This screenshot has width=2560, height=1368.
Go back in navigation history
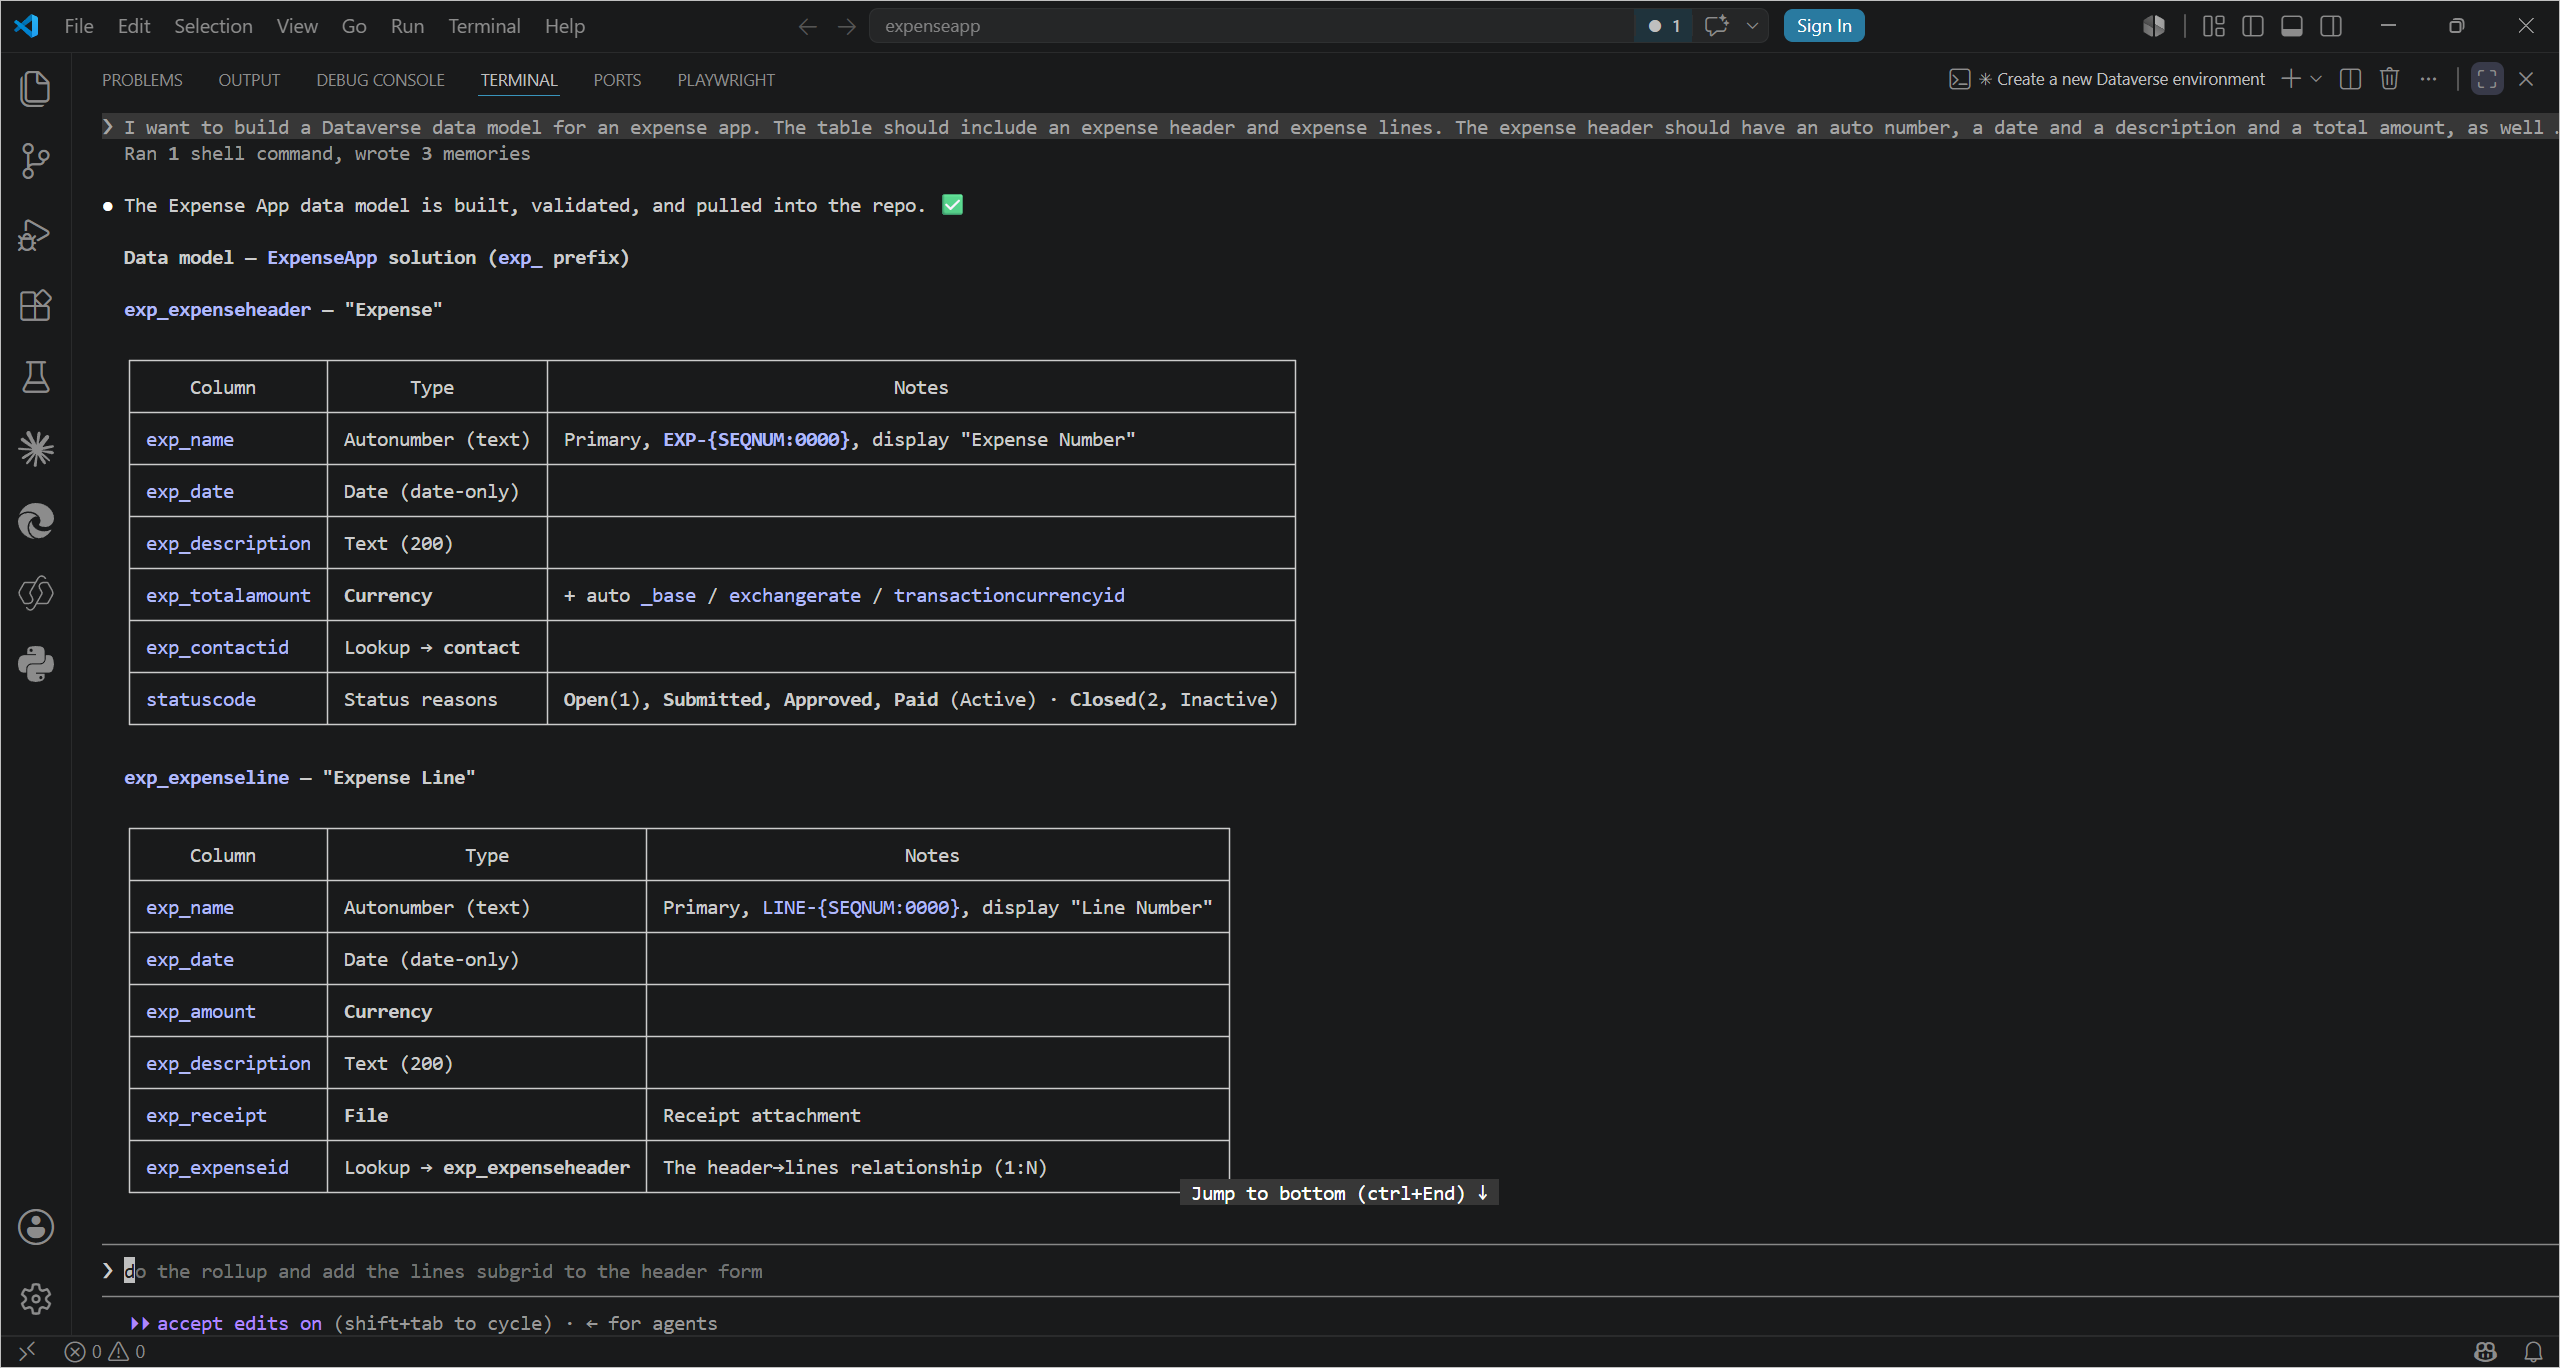pos(808,26)
